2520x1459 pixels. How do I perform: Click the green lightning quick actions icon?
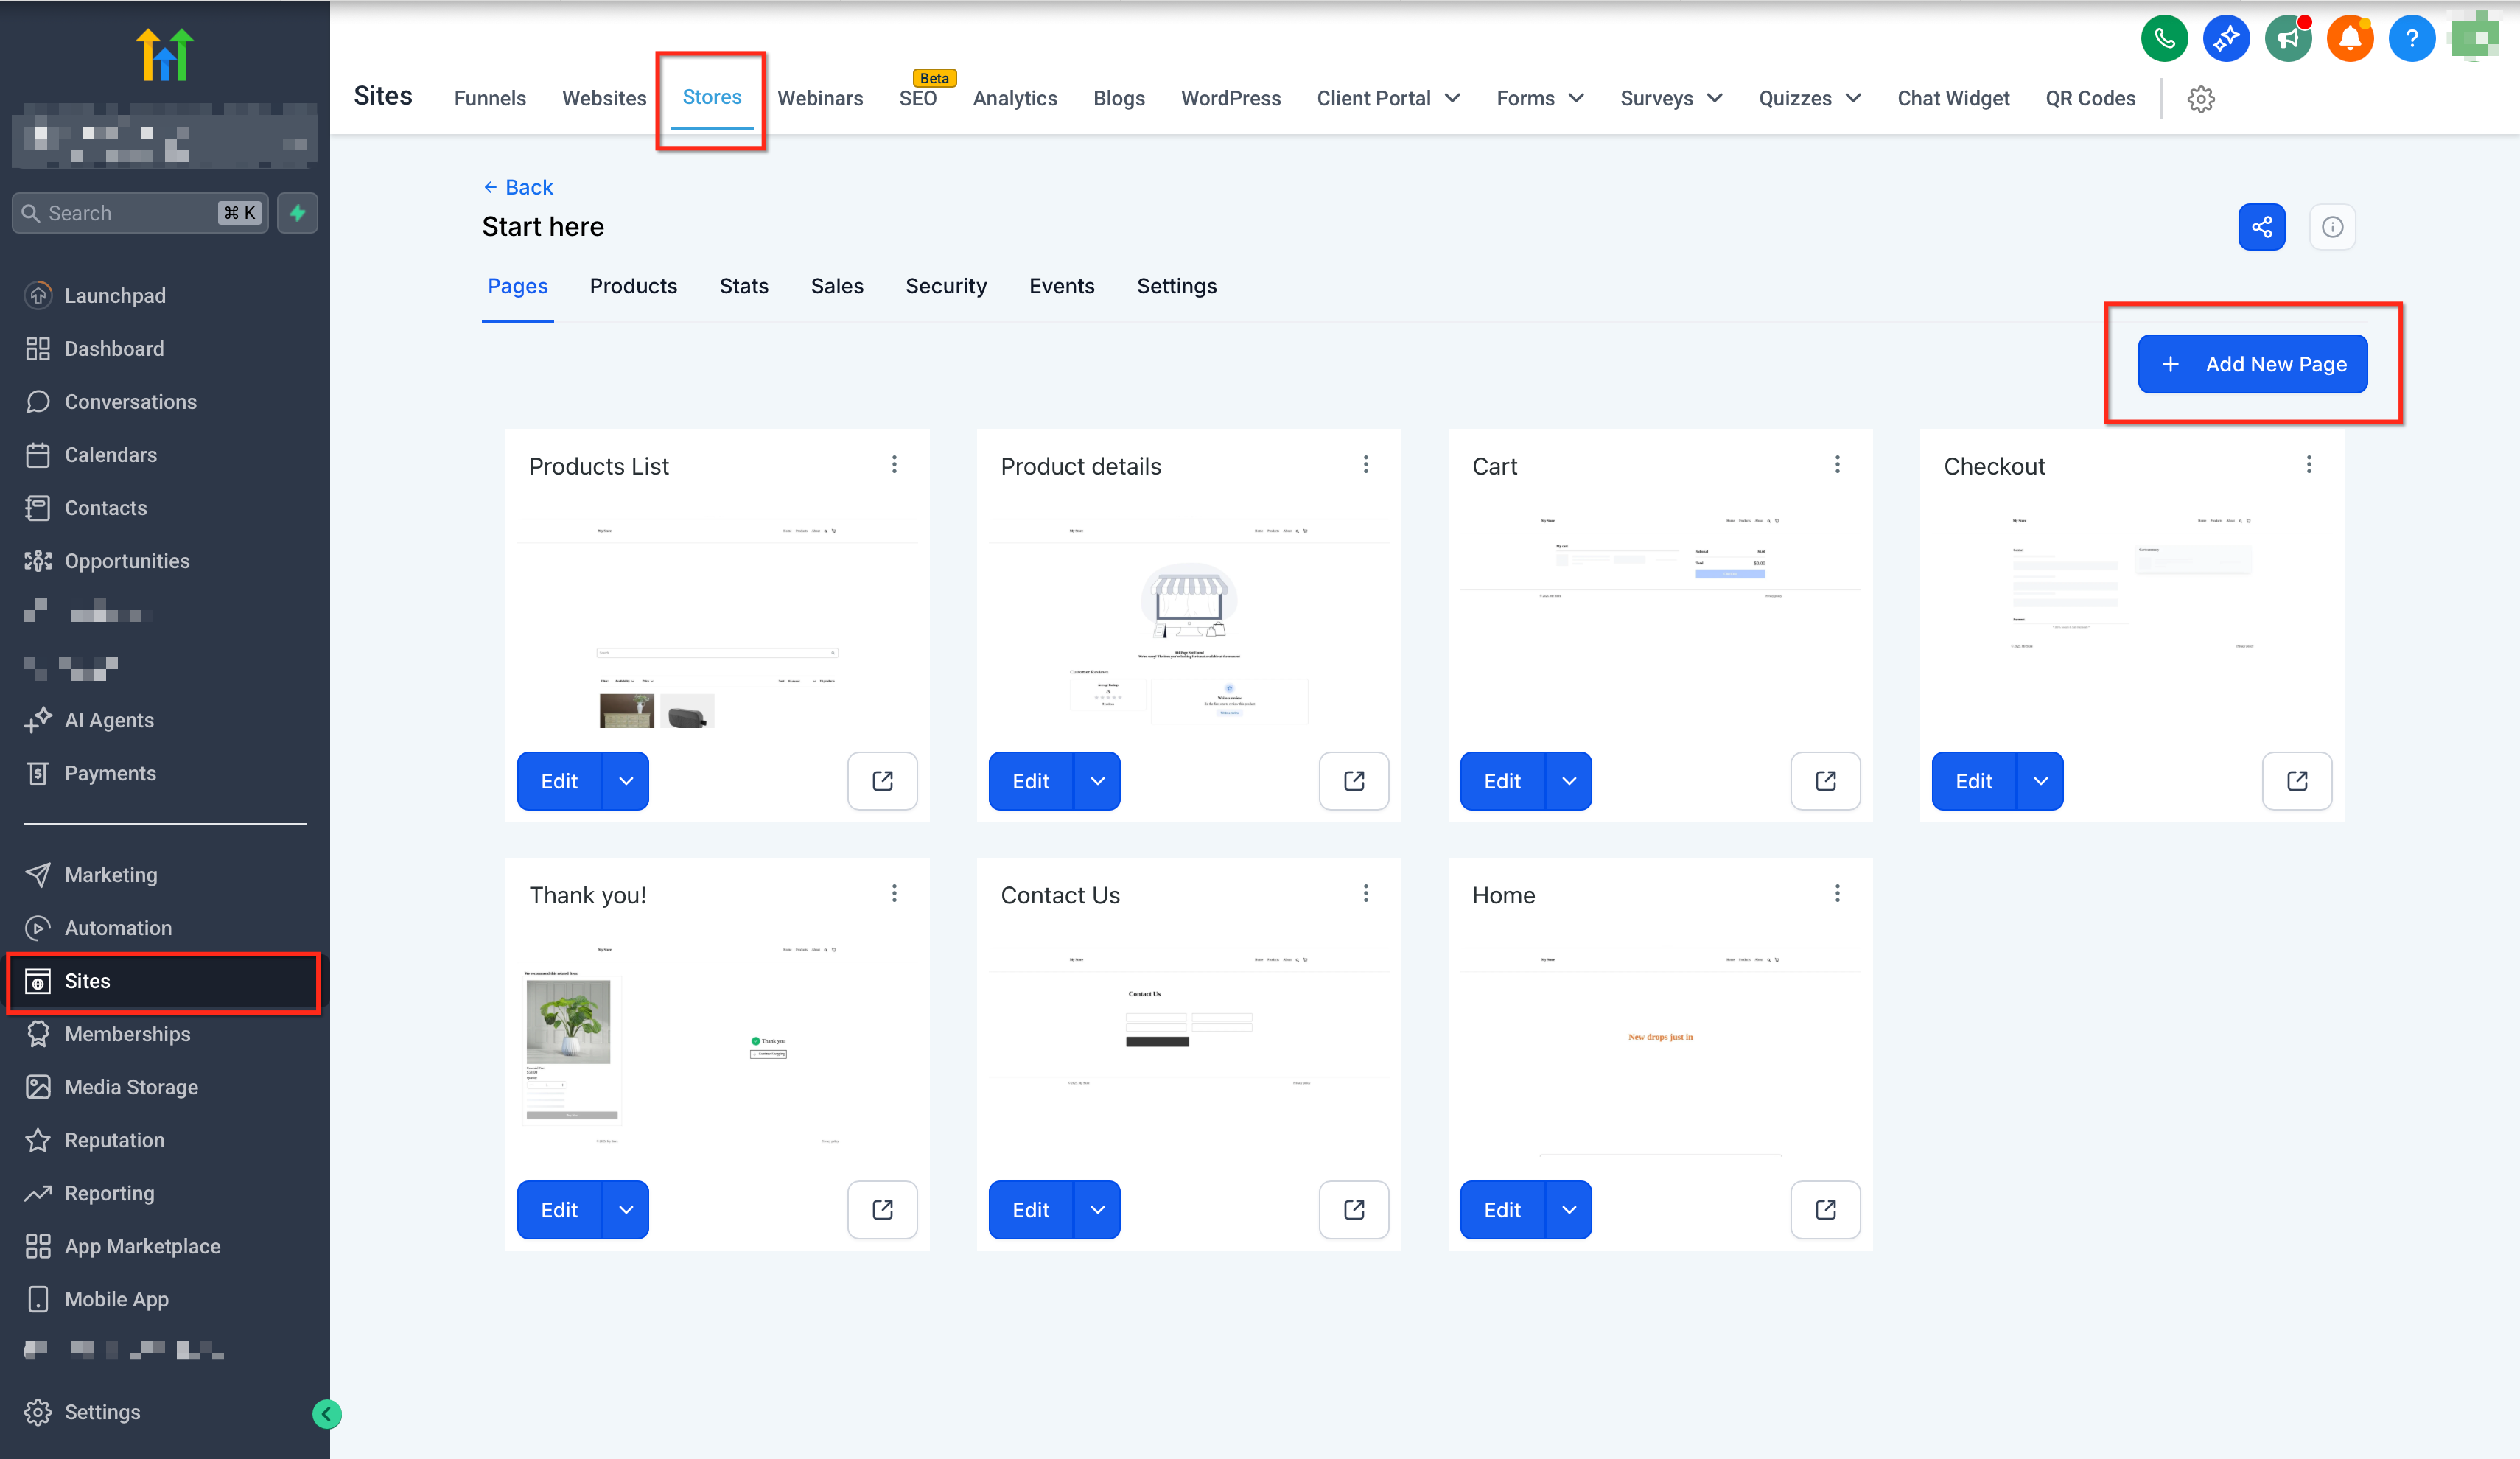(297, 213)
